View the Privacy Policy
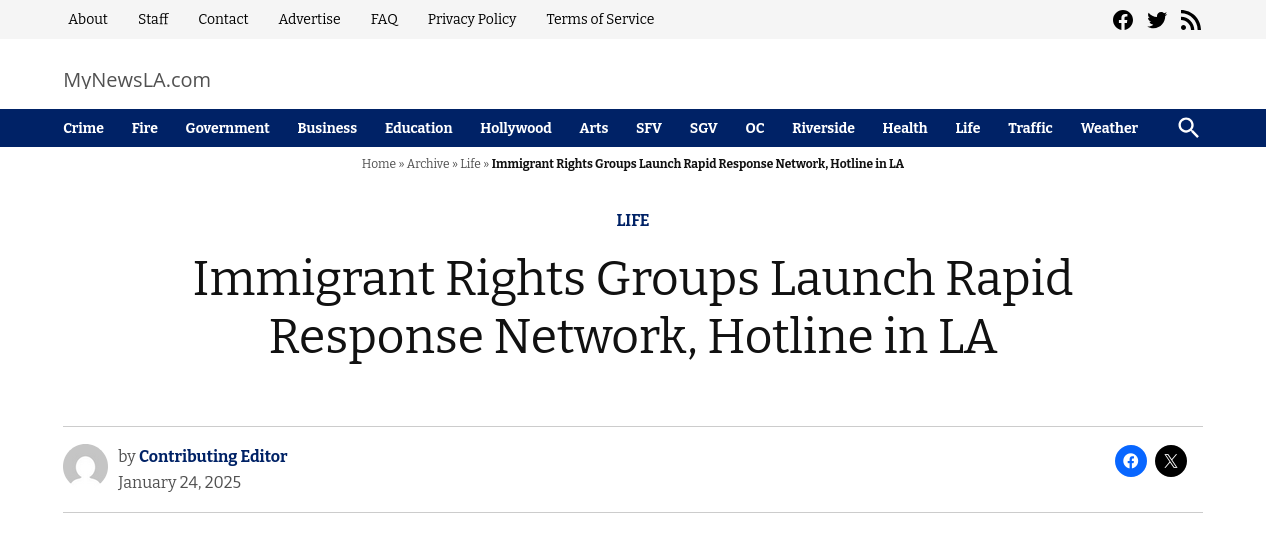1266x535 pixels. (472, 19)
